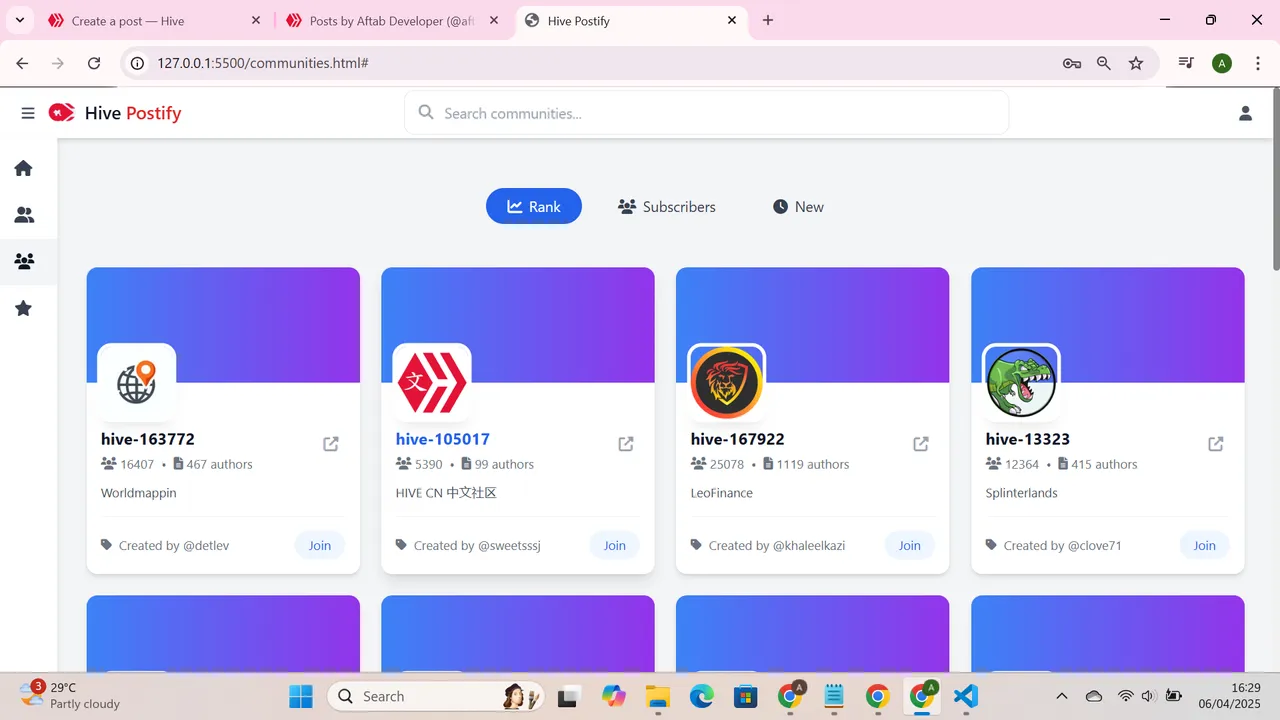Focus the Search communities input field
The width and height of the screenshot is (1280, 720).
pos(706,113)
